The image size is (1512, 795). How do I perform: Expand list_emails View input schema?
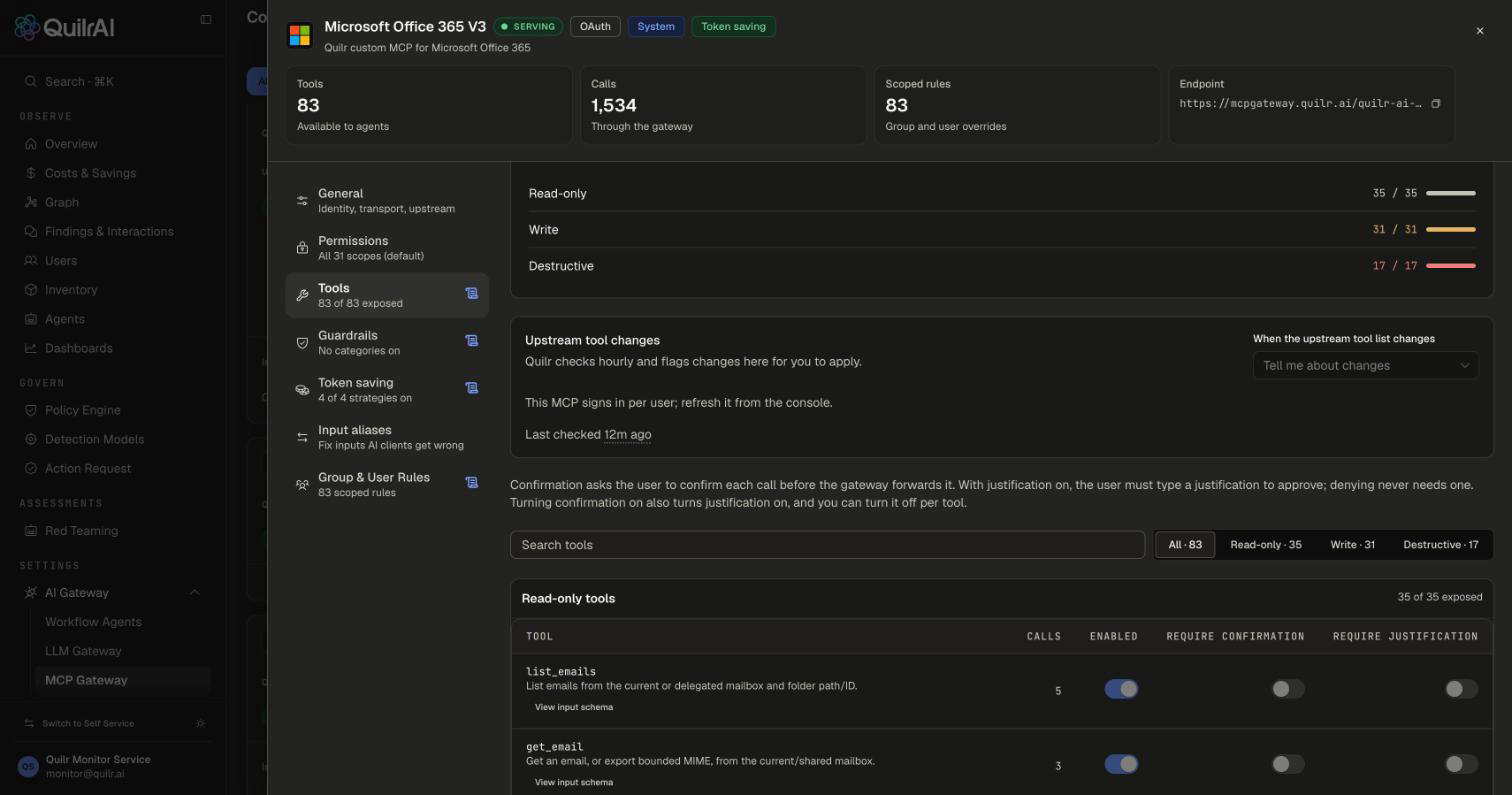573,707
